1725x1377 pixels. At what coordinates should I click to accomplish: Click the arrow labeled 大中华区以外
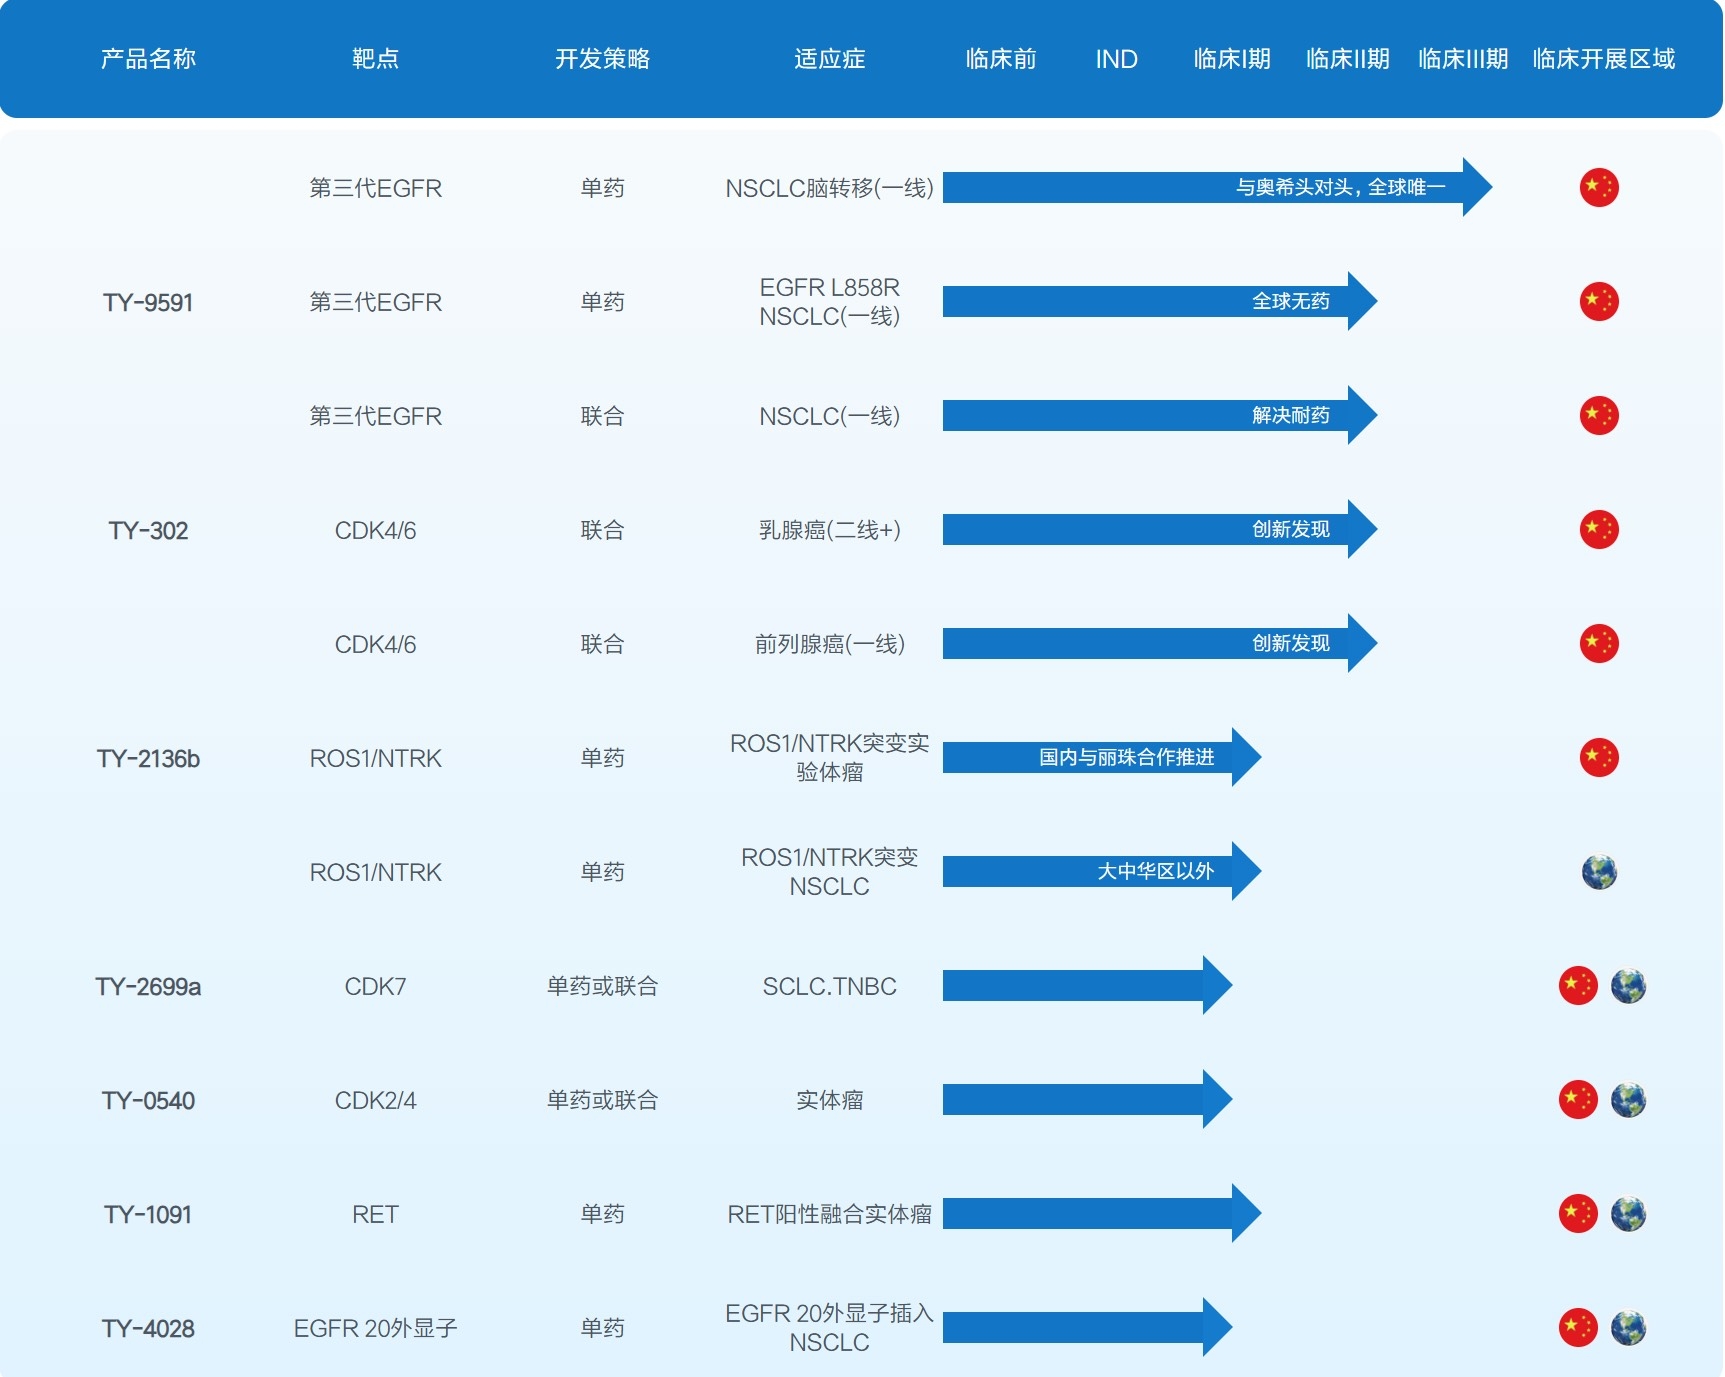tap(1102, 871)
